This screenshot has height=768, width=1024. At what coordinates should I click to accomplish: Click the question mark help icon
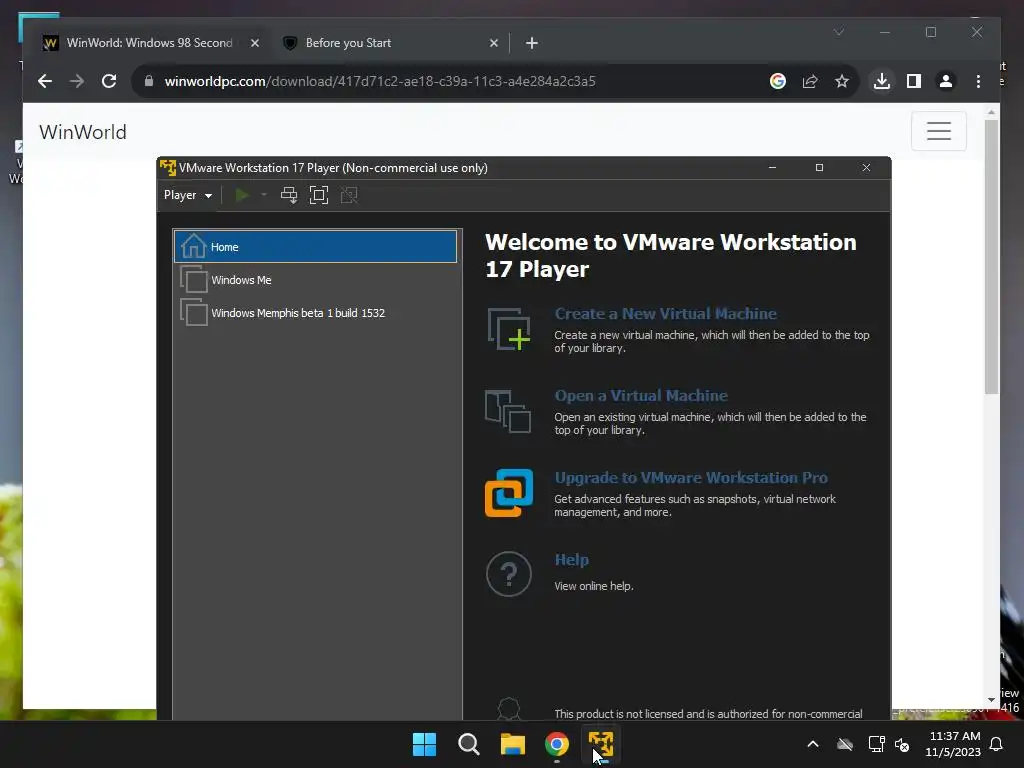click(x=509, y=574)
